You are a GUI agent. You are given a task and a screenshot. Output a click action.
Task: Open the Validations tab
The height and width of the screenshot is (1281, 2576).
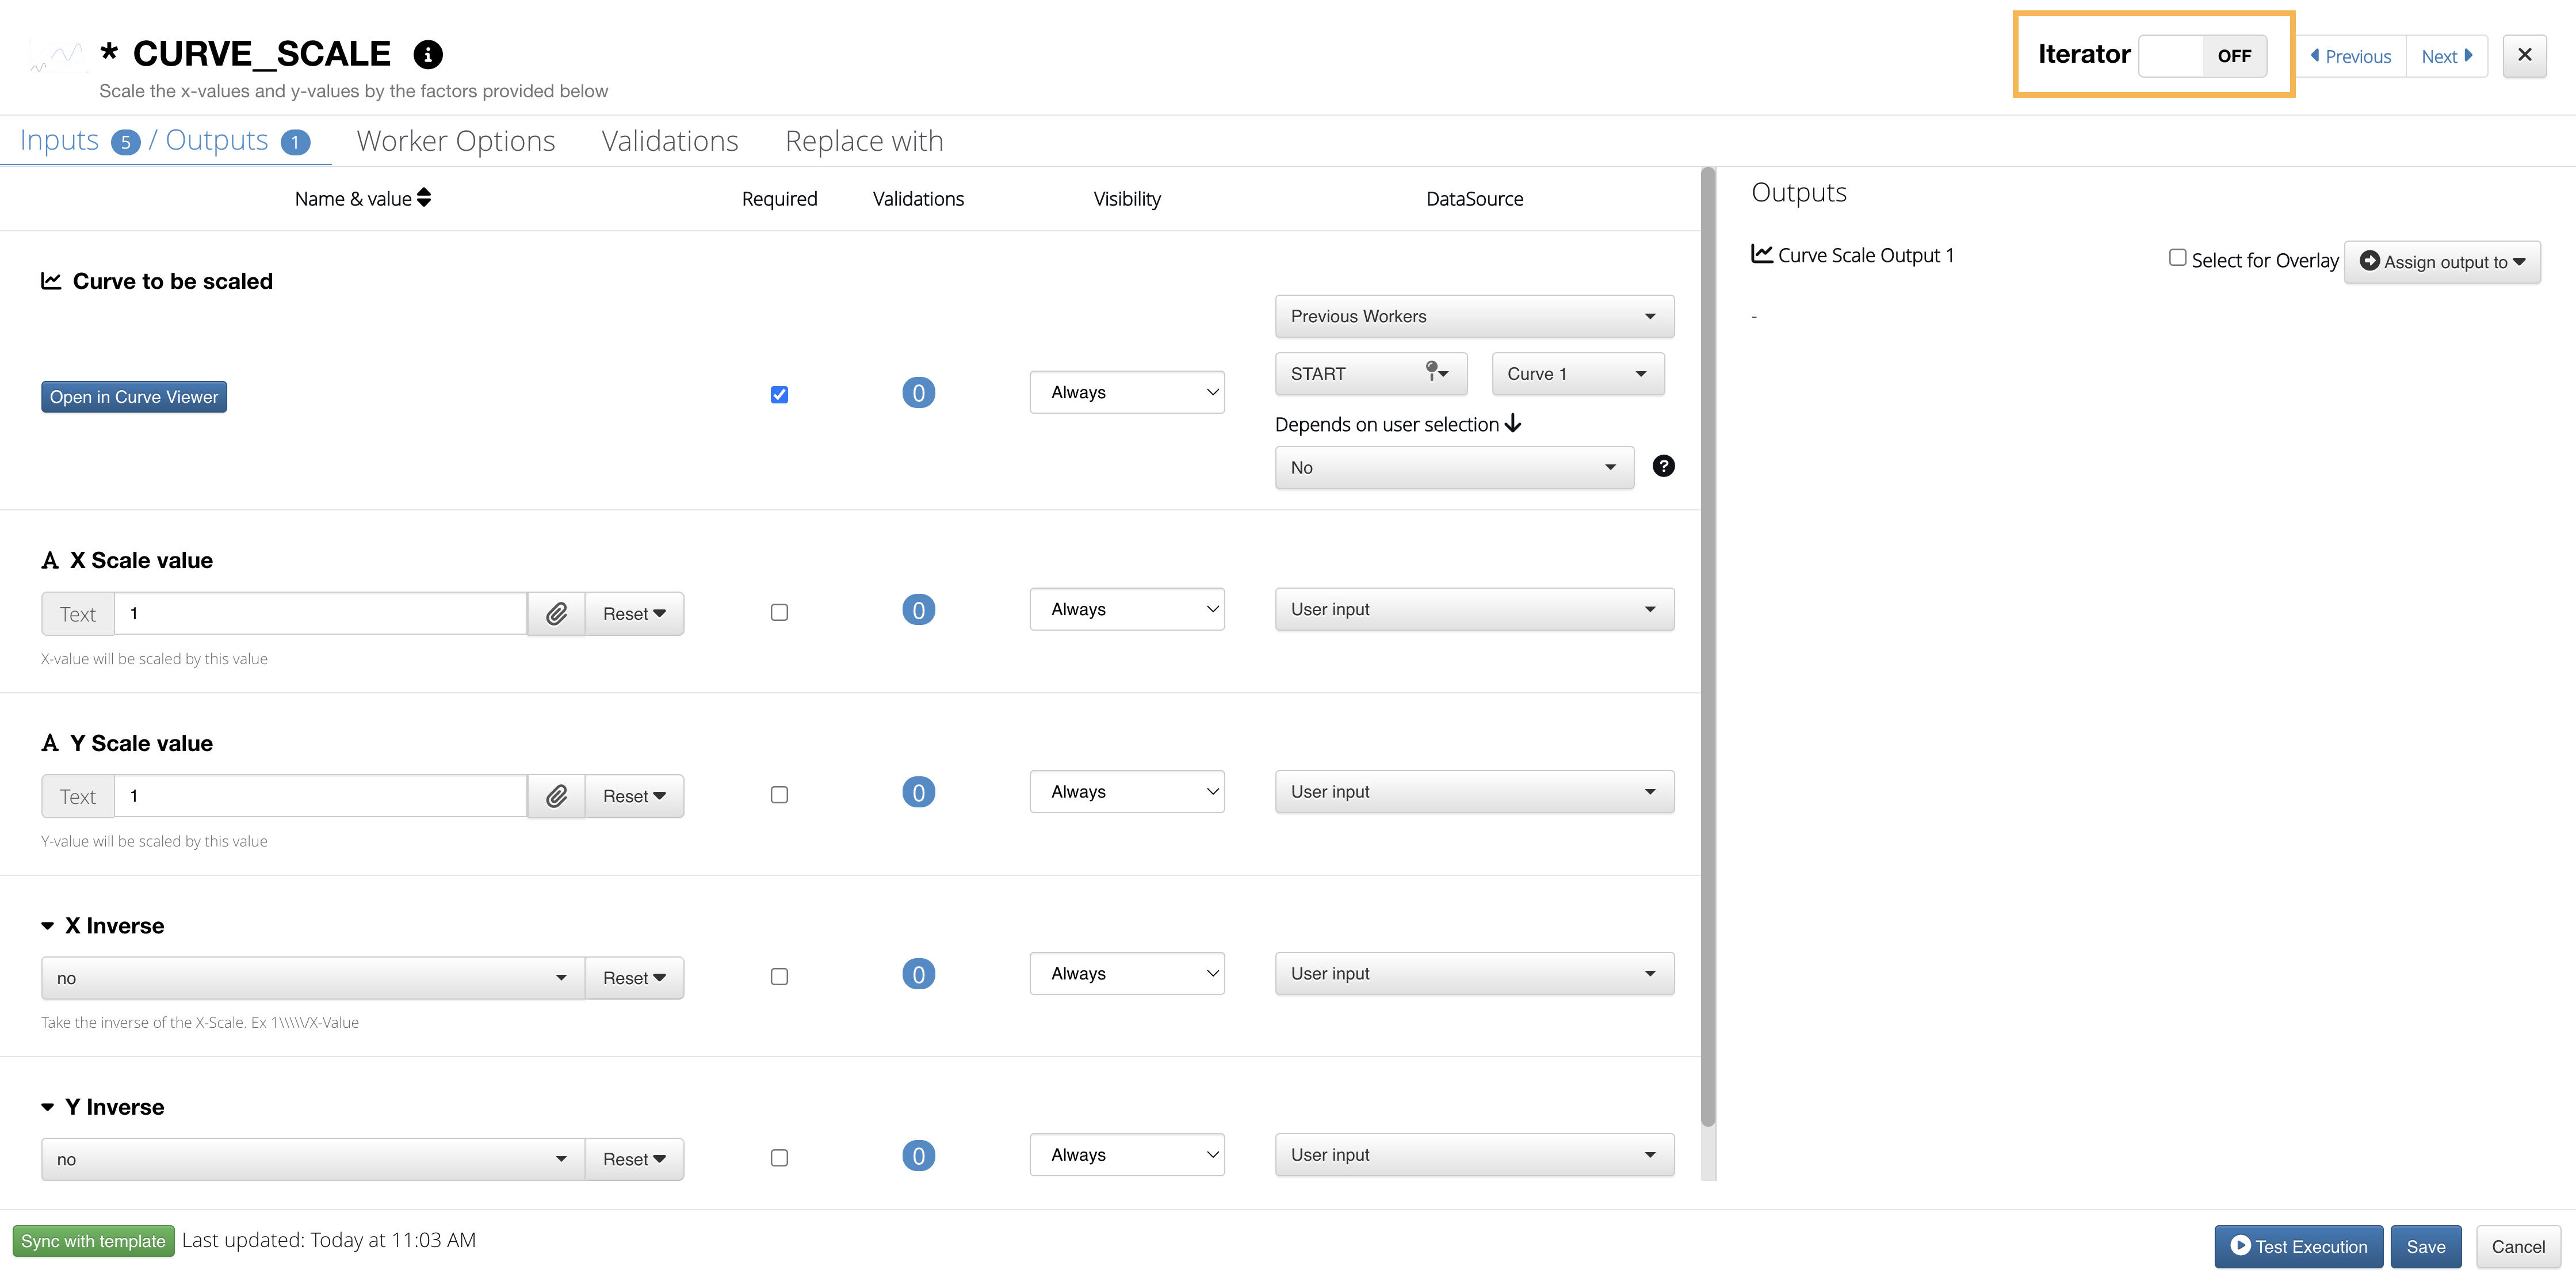pyautogui.click(x=669, y=141)
